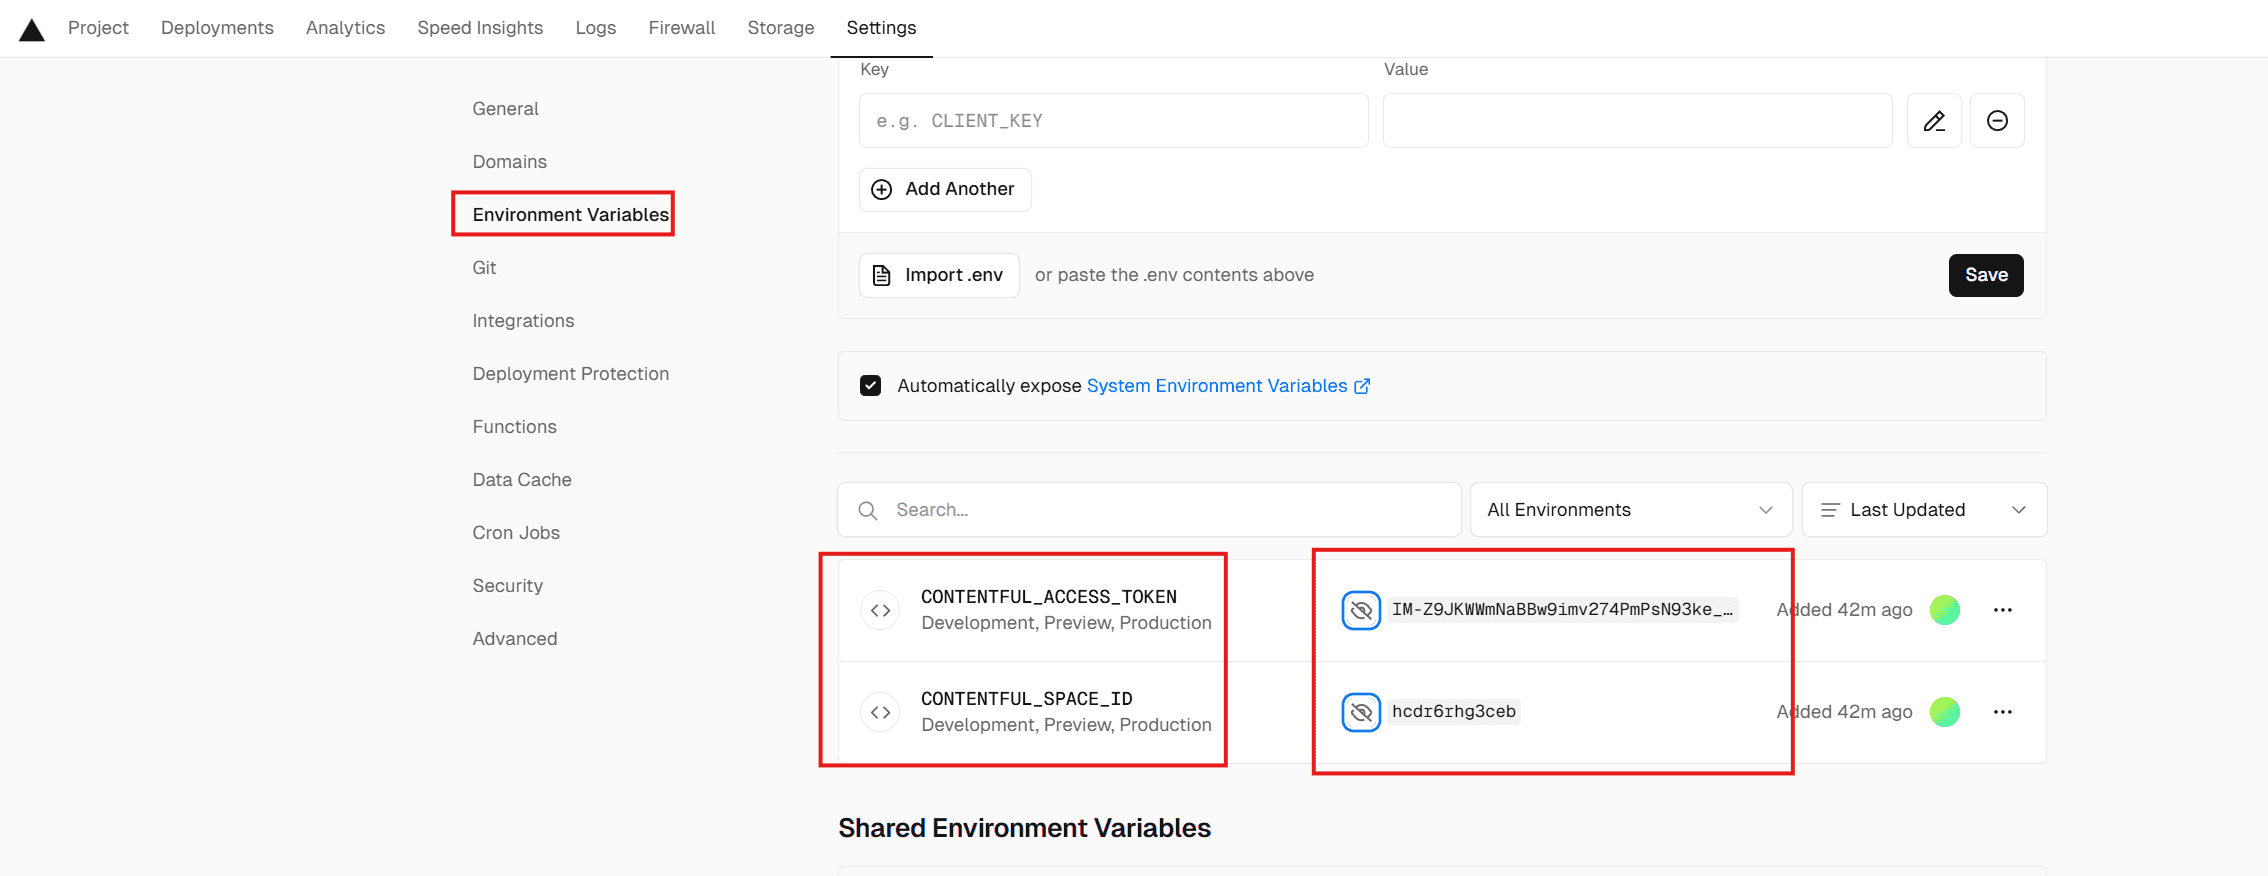Viewport: 2268px width, 876px height.
Task: Open the three-dot menu for CONTENTFUL_SPACE_ID
Action: coord(2002,712)
